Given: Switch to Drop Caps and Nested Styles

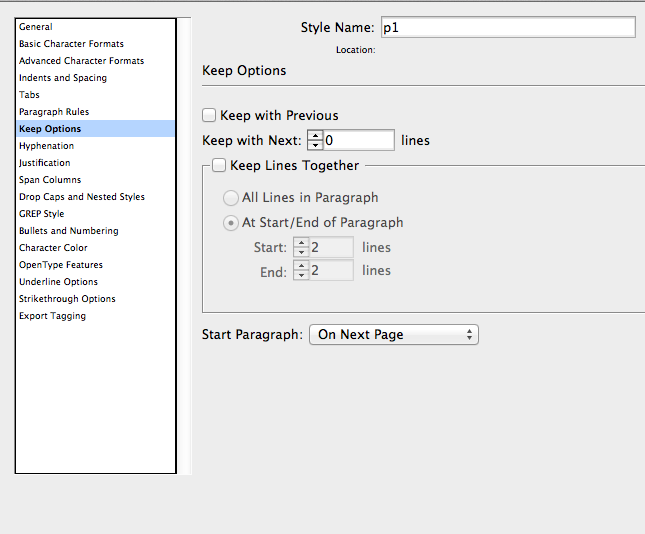Looking at the screenshot, I should point(82,197).
